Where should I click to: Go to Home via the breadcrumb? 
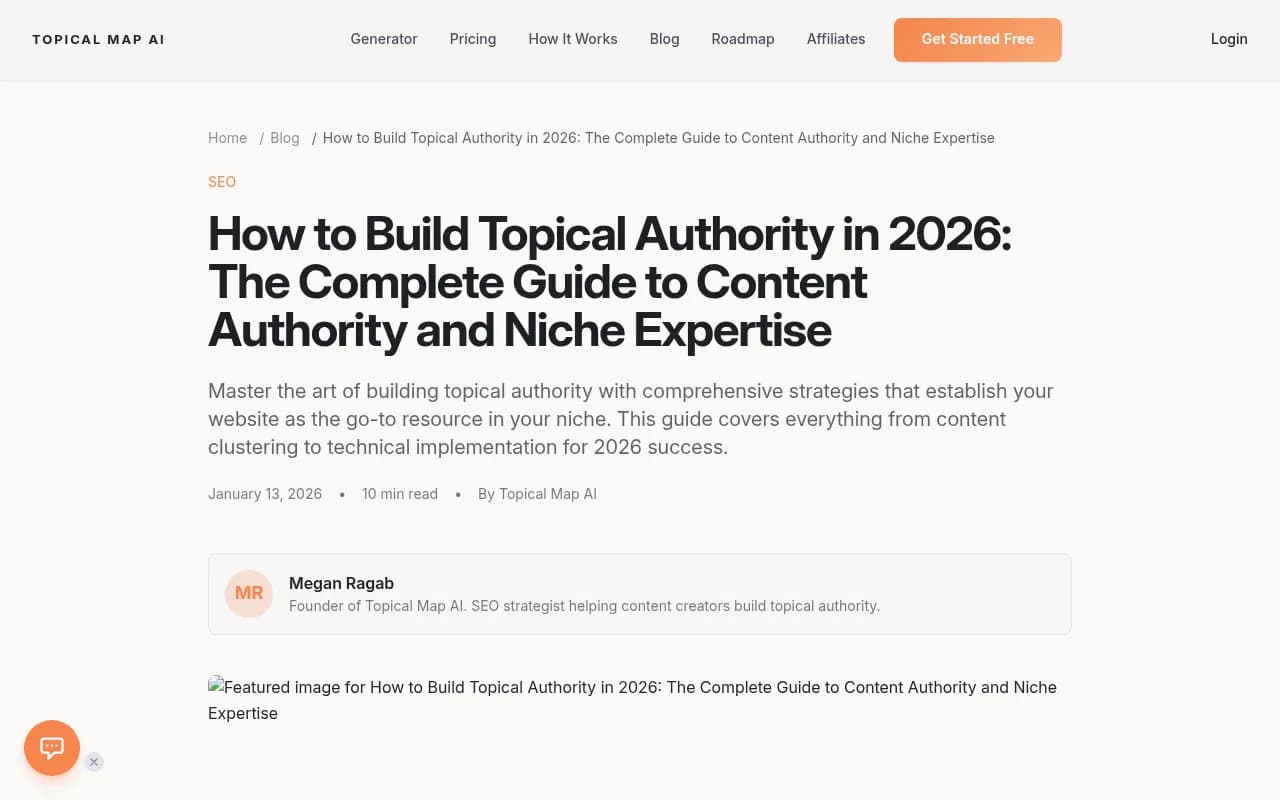tap(227, 138)
